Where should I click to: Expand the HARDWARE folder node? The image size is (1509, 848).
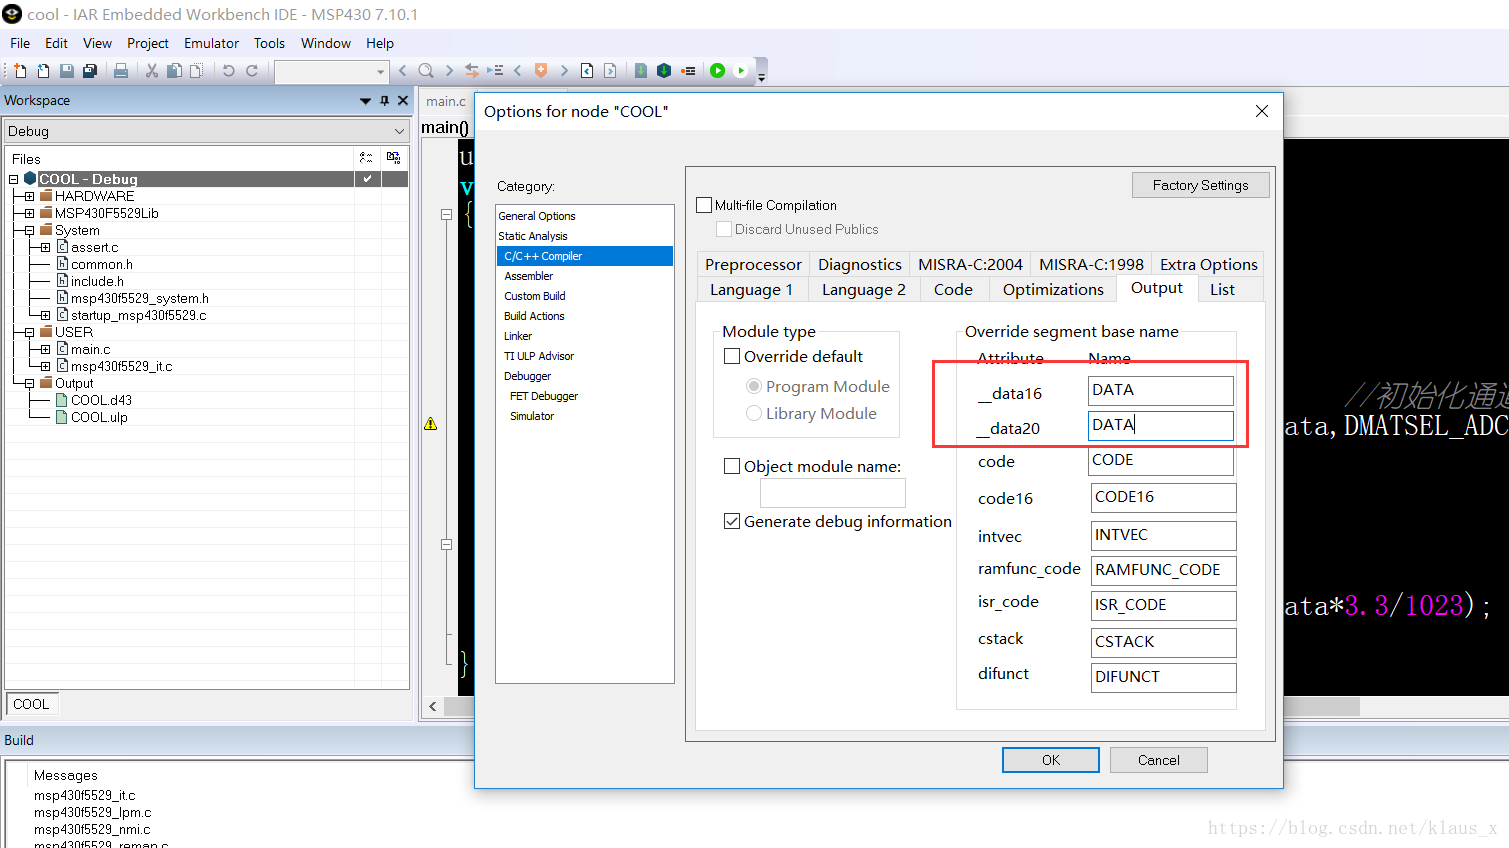[30, 197]
